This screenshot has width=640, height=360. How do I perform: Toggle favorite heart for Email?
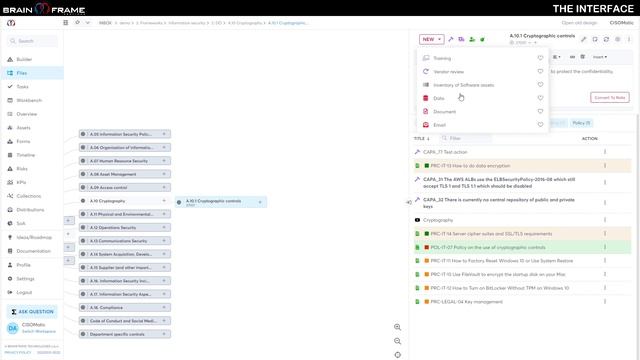tap(540, 124)
